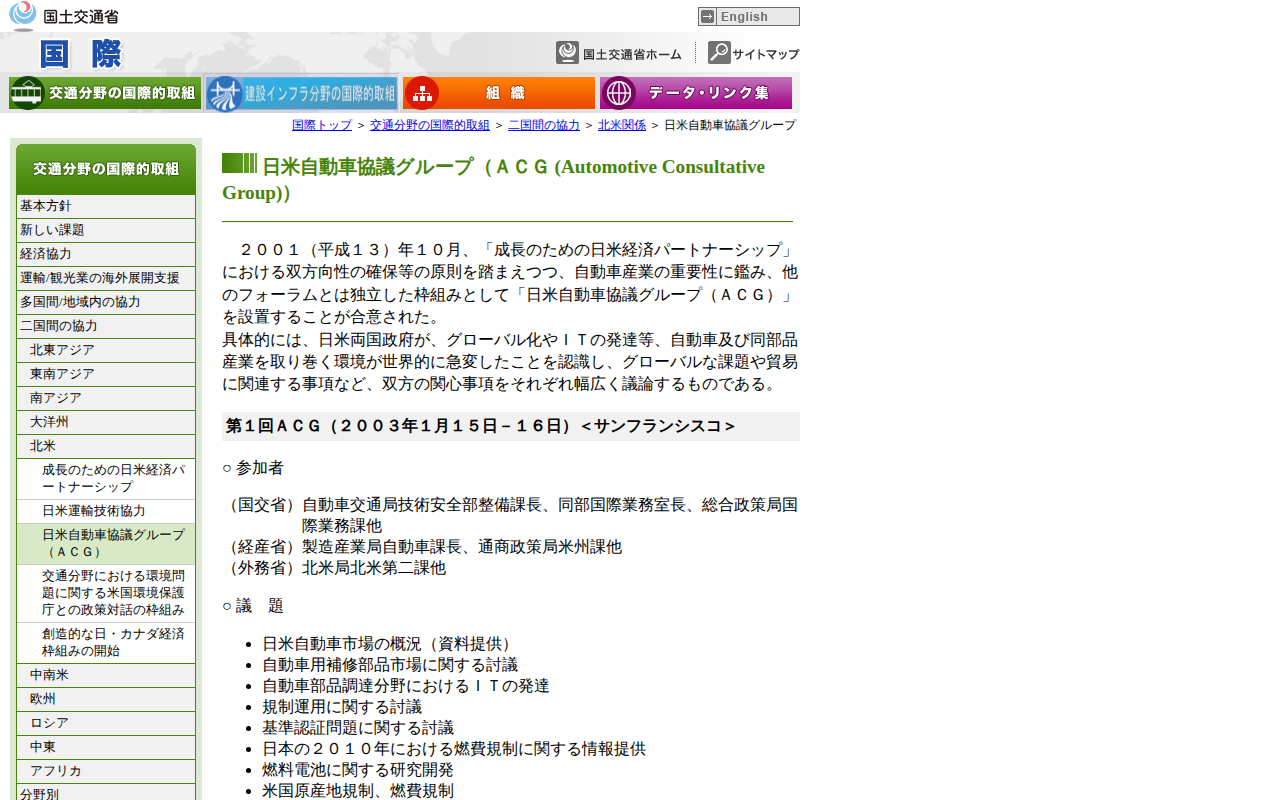Viewport: 1280px width, 800px height.
Task: Open the データ・リンク集 navigation tab
Action: (x=696, y=93)
